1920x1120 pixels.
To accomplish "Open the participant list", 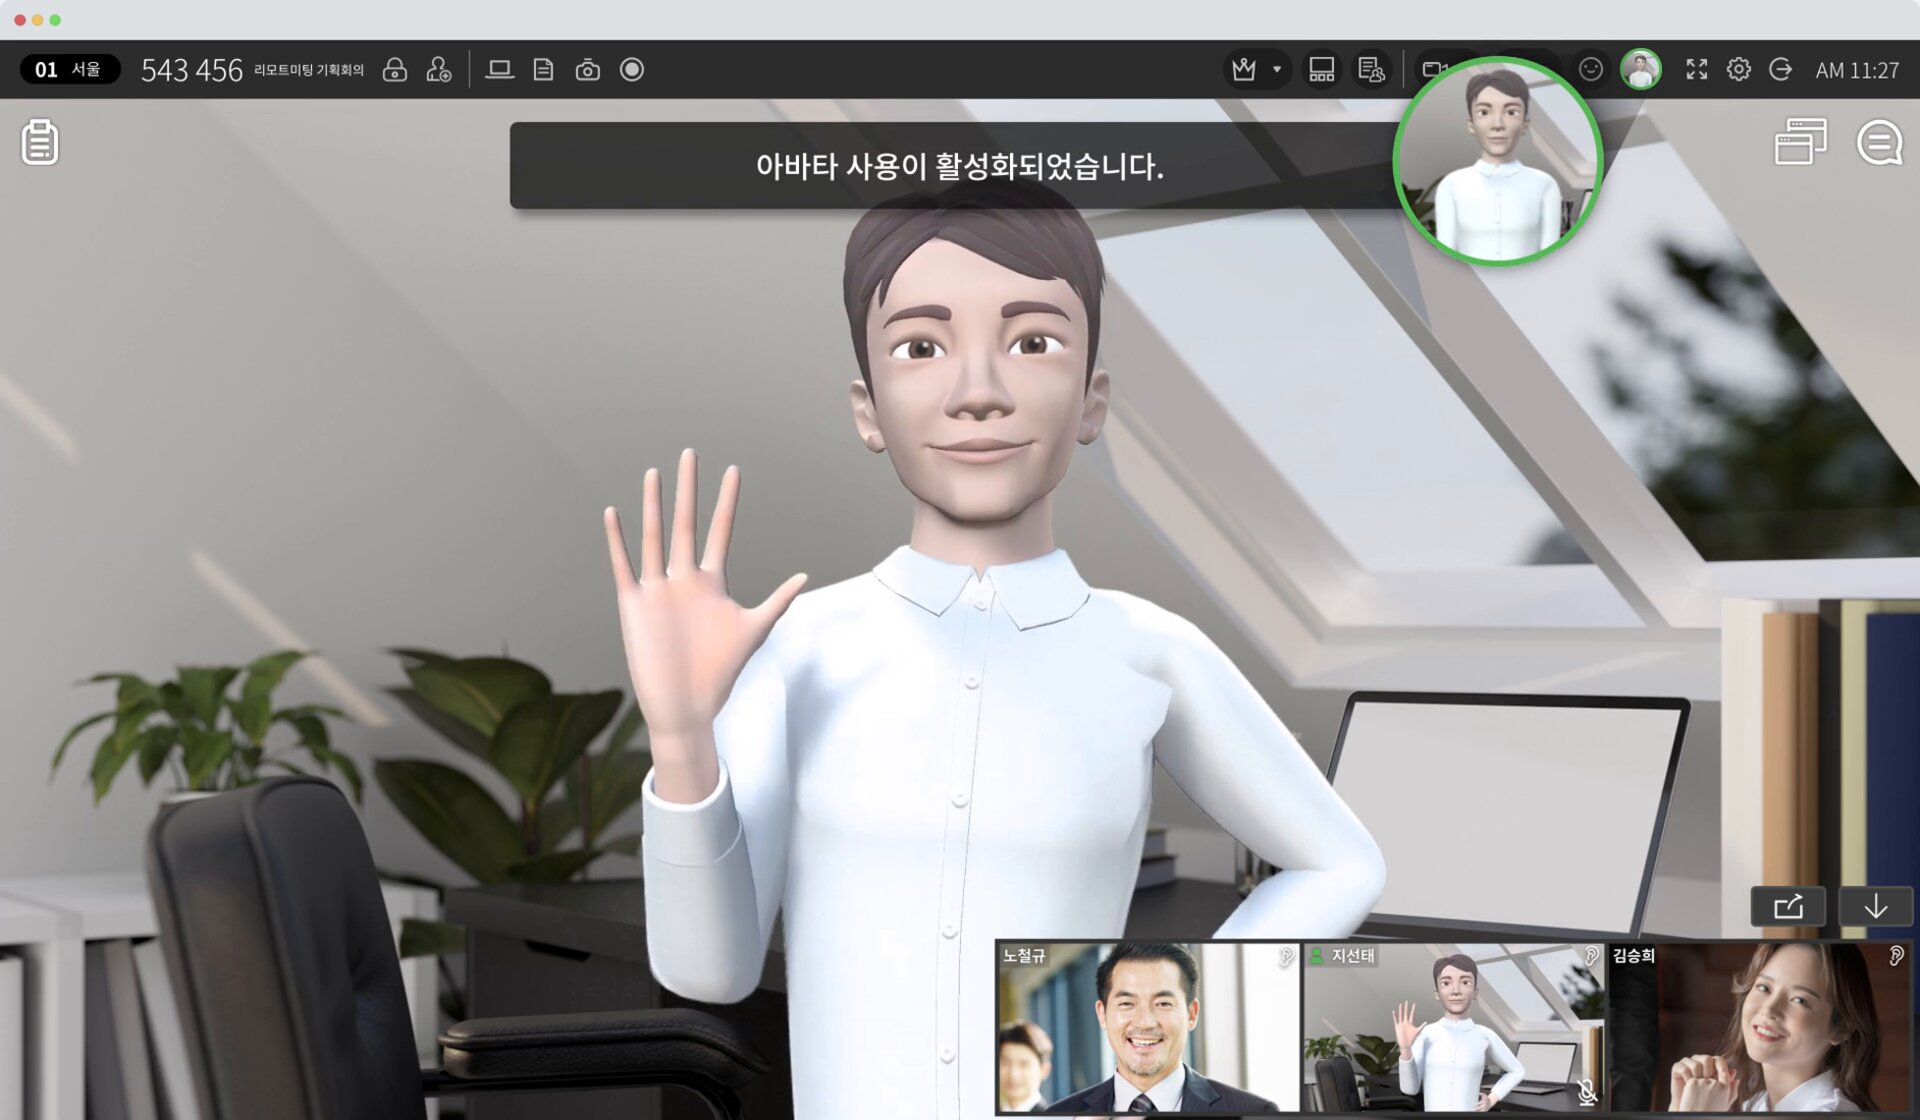I will (1372, 69).
